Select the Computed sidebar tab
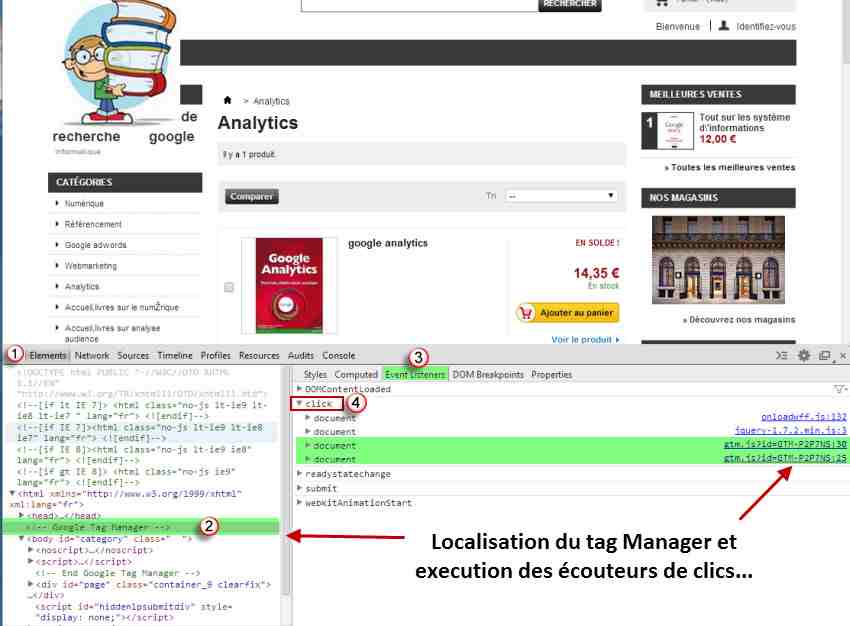Image resolution: width=850 pixels, height=626 pixels. (356, 375)
